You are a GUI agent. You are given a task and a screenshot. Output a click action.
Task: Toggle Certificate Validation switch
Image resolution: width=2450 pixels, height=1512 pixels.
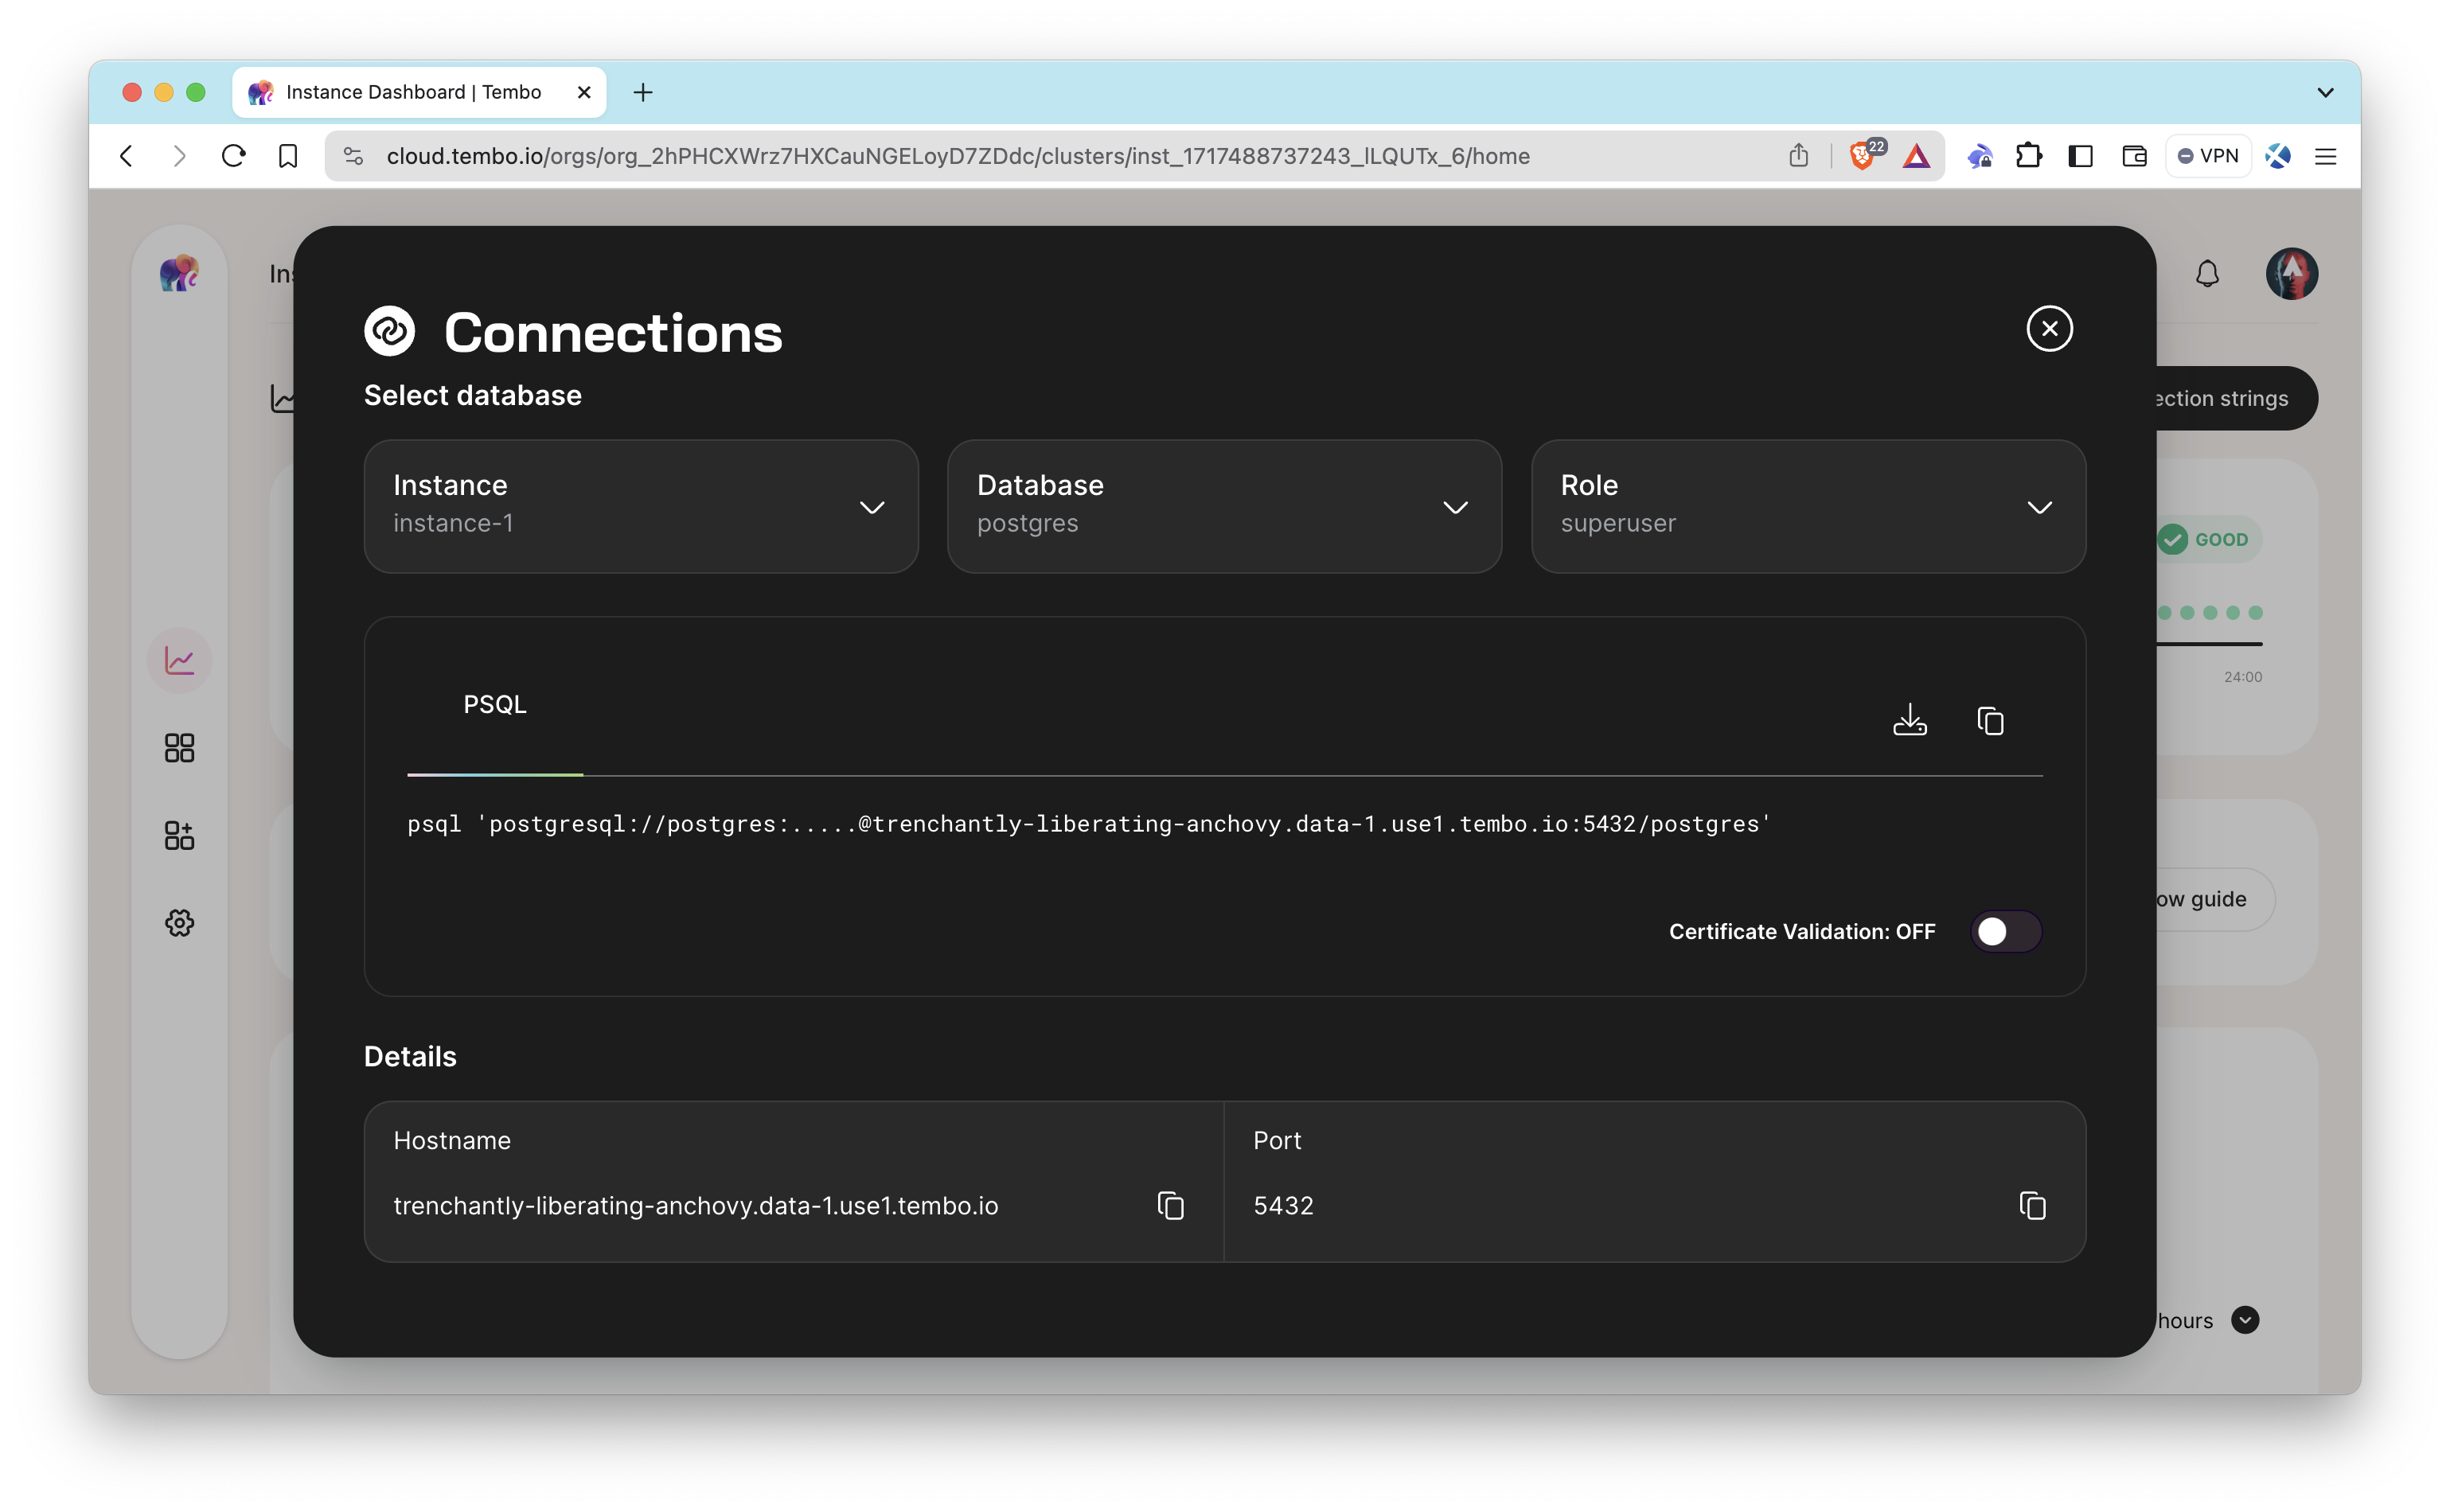click(2005, 931)
